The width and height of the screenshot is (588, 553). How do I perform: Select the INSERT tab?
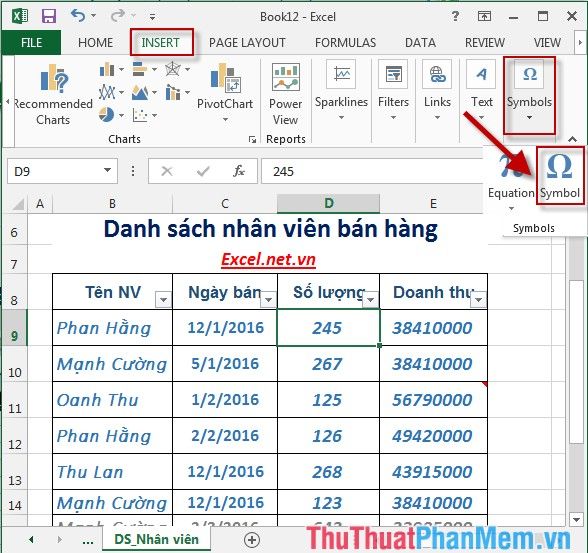(x=160, y=42)
